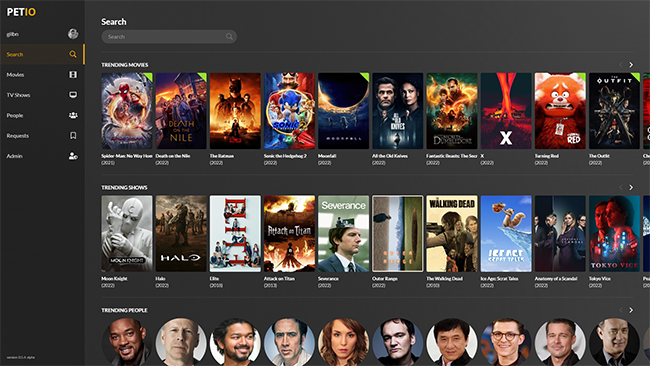Click the Movies film icon
Screen dimensions: 650x366
[73, 75]
